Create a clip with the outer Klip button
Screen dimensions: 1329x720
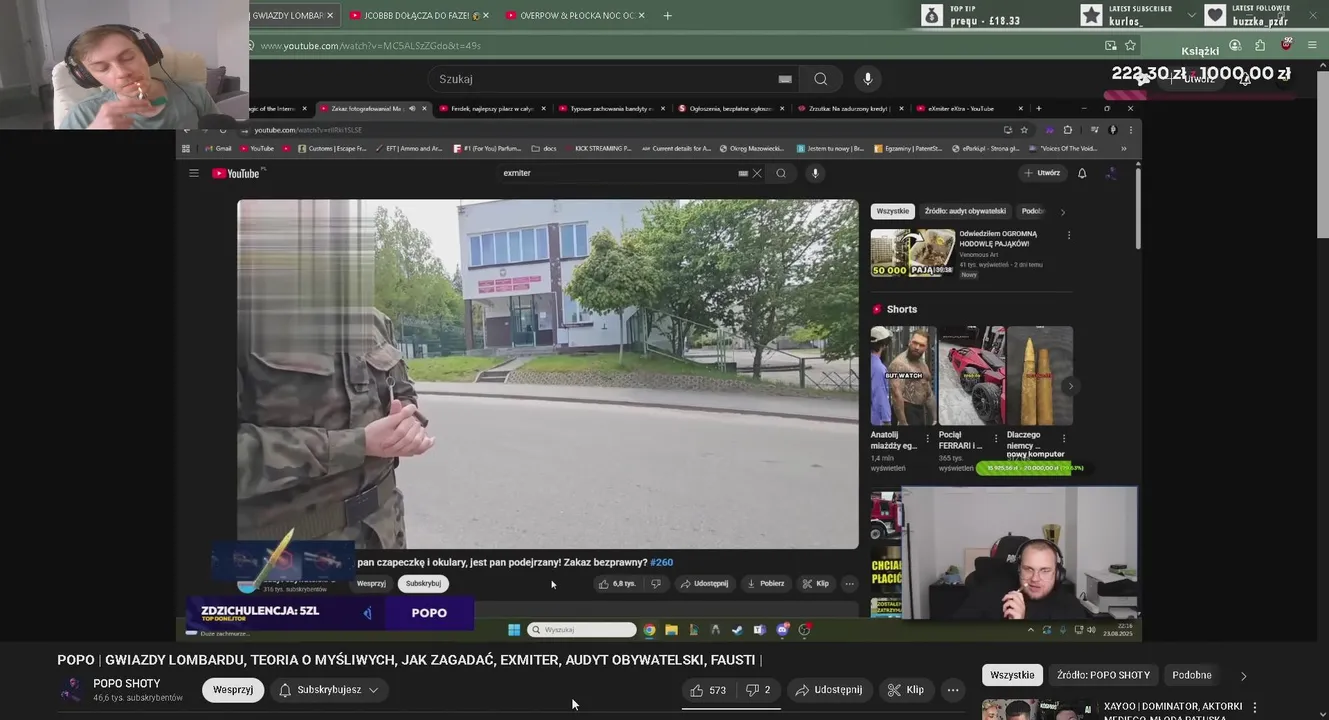[x=905, y=690]
